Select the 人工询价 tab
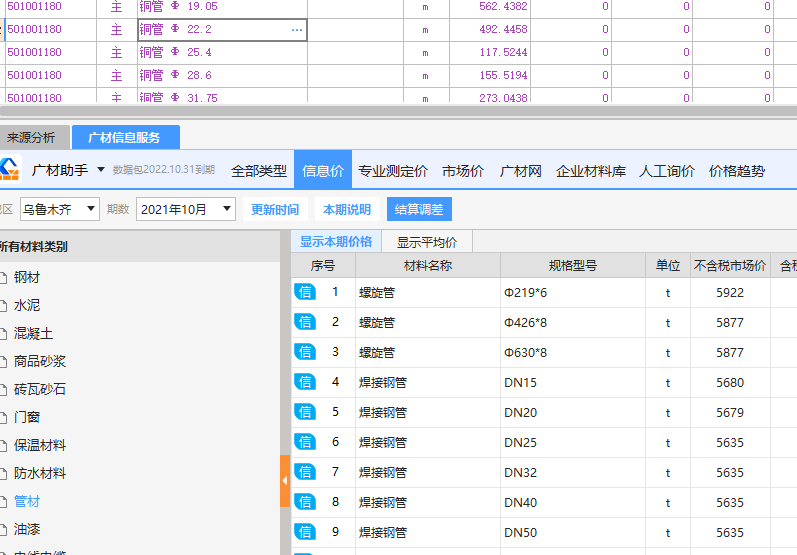The image size is (797, 555). pyautogui.click(x=666, y=171)
